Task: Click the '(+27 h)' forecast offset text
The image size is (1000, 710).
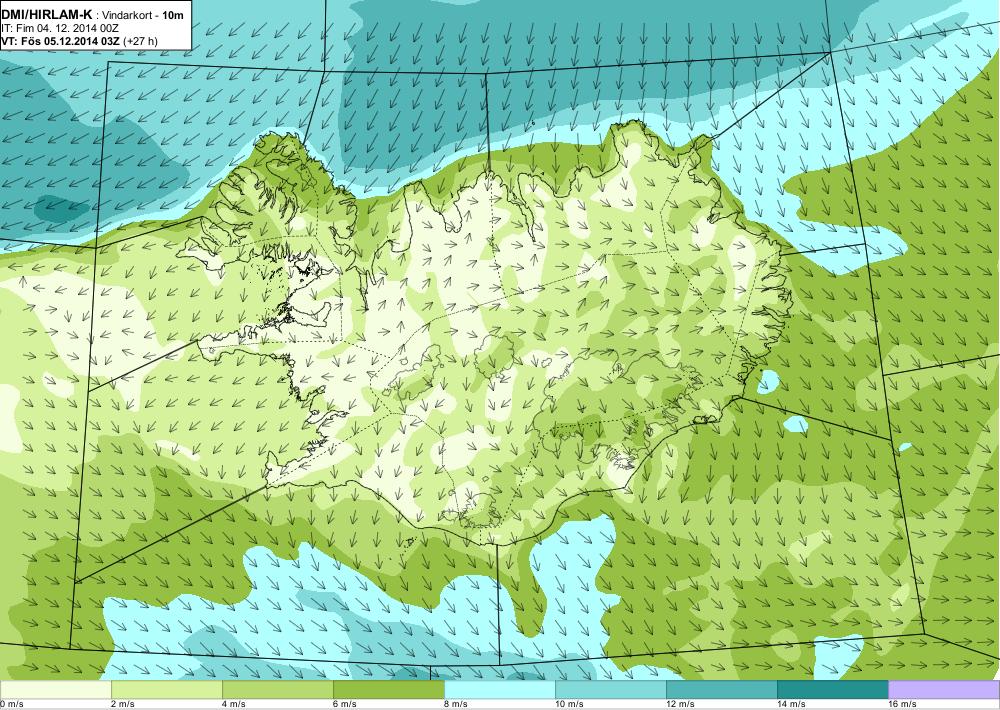Action: (140, 41)
